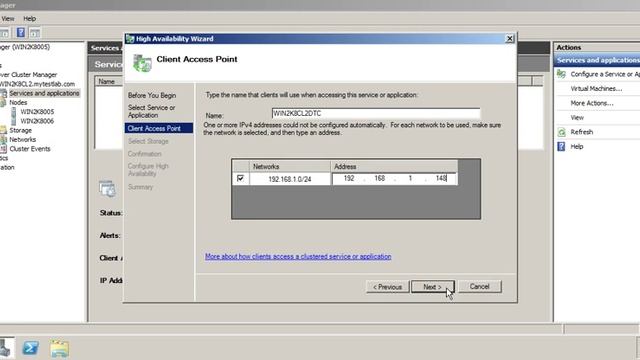Click the Networks column header in the address table
Screen dimensions: 640x360
[x=290, y=167]
